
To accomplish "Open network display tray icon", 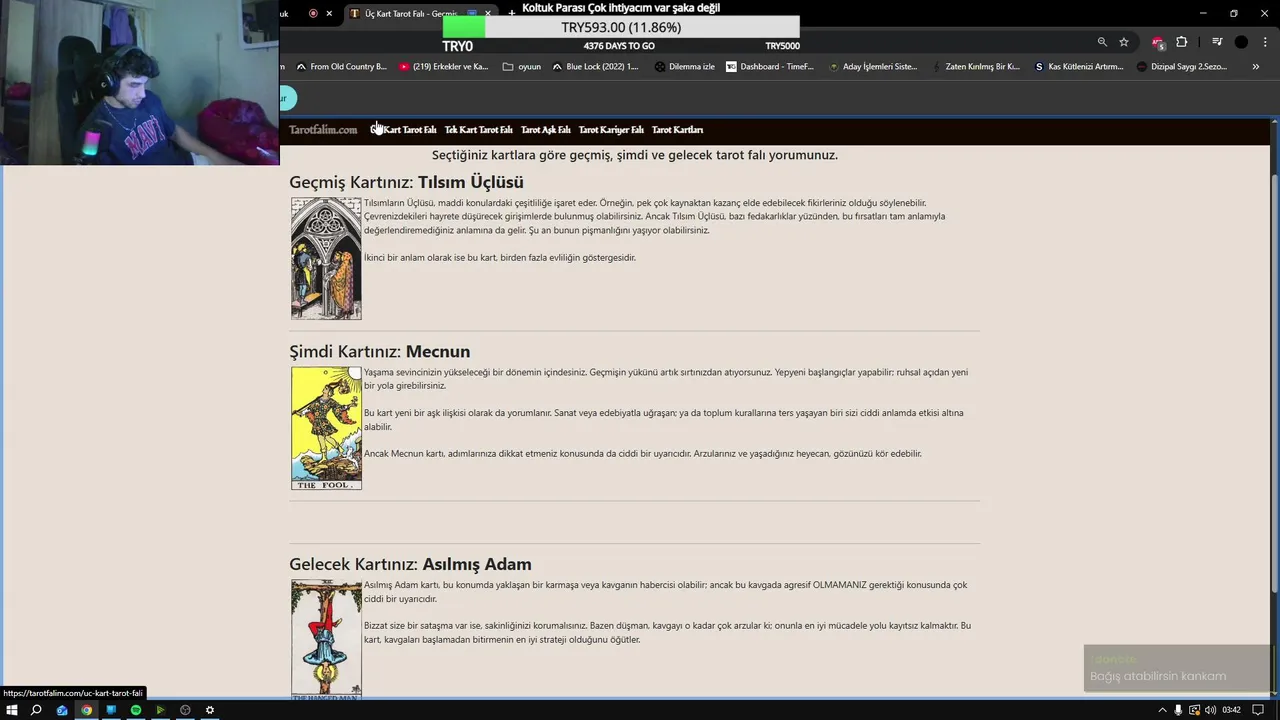I will (x=1194, y=710).
